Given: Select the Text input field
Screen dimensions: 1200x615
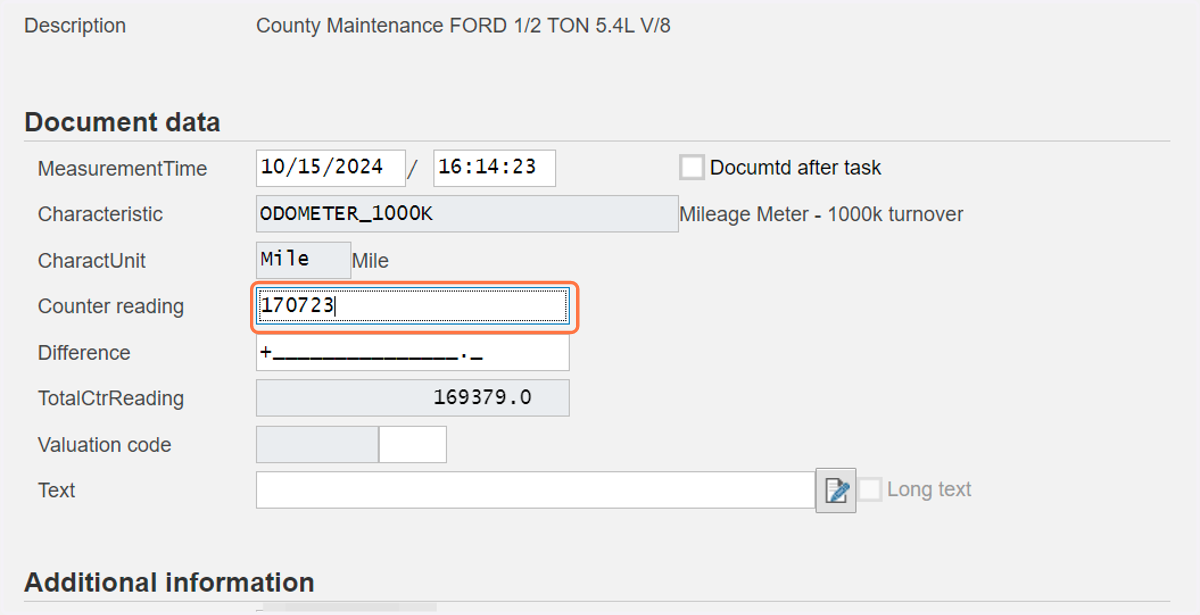Looking at the screenshot, I should [536, 490].
